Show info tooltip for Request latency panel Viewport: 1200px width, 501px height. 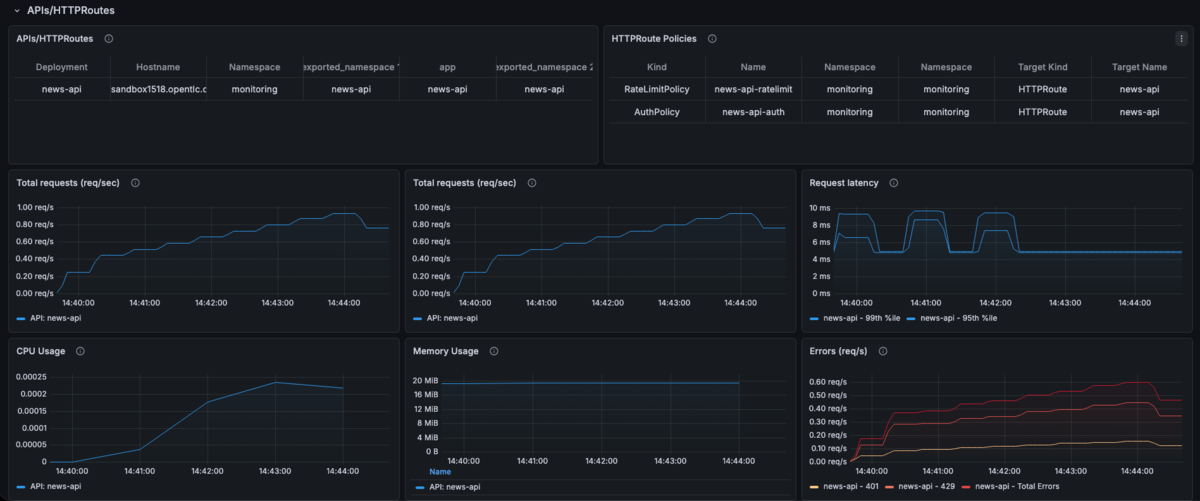point(893,183)
